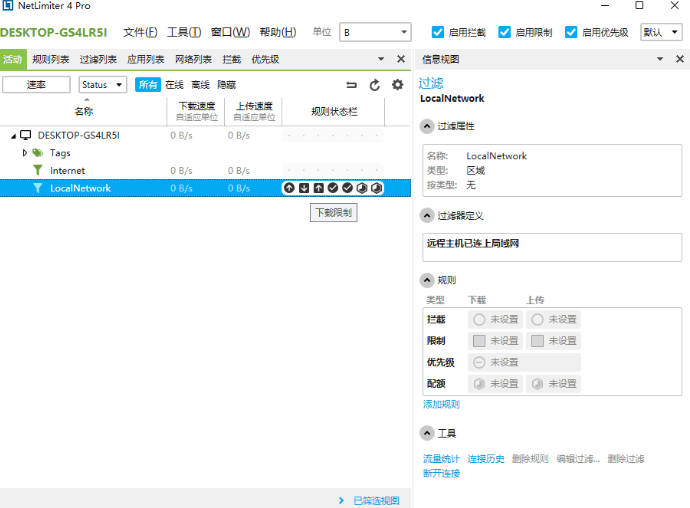Click the computer monitor icon for DESKTOP-GS4LR5I
Viewport: 690px width, 508px height.
26,135
